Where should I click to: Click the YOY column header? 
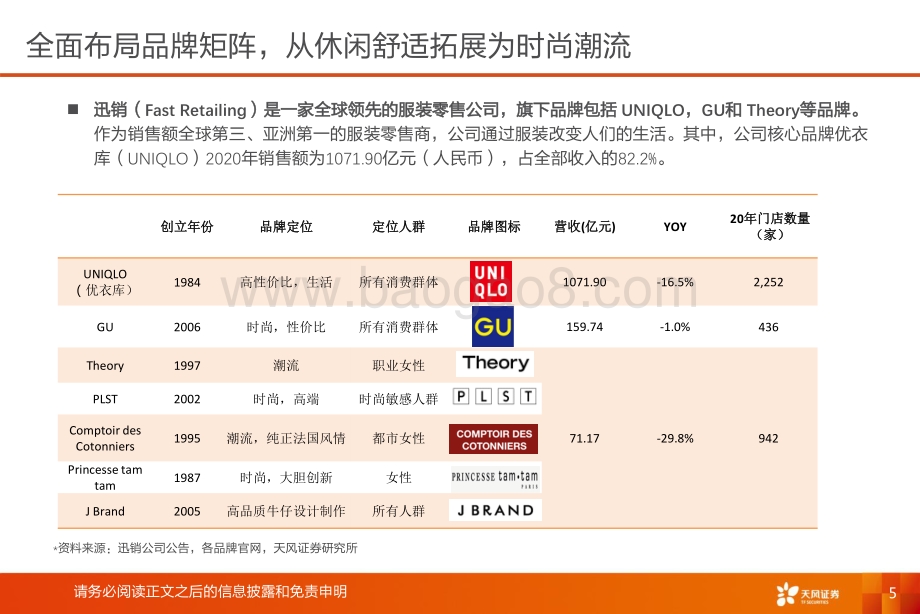[675, 227]
